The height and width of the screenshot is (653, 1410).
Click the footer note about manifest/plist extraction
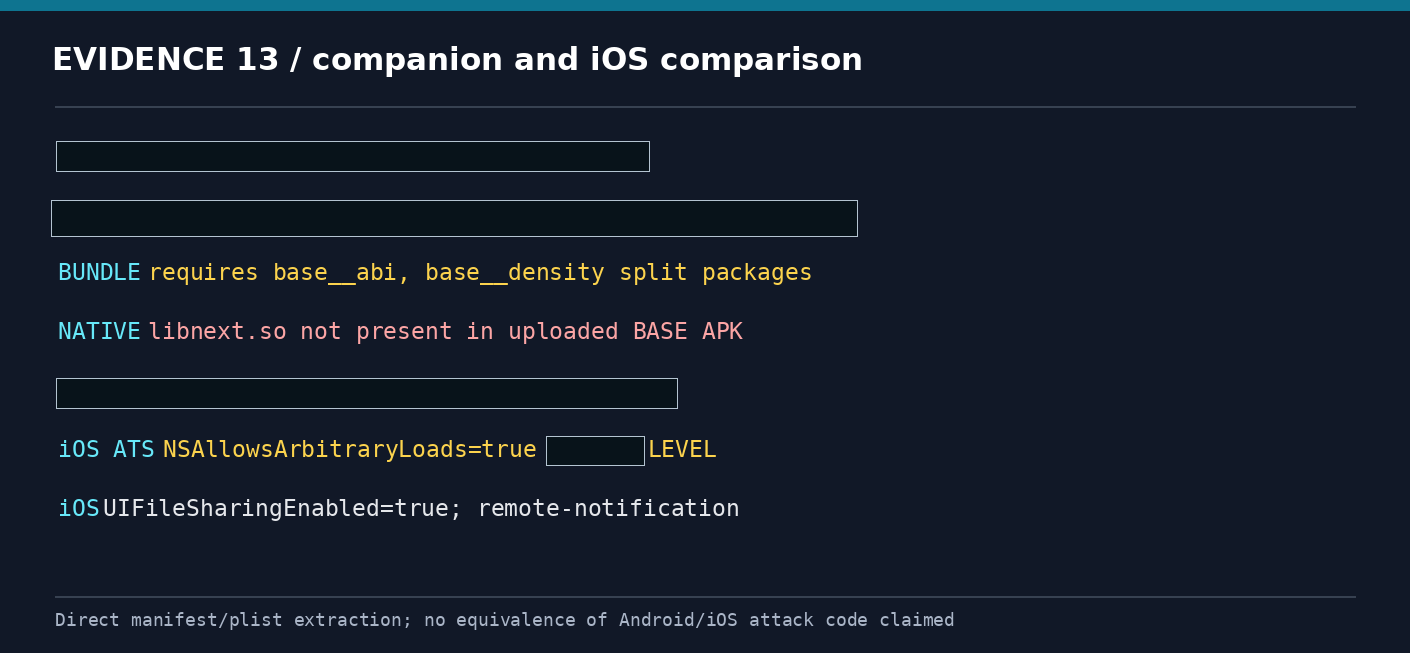(504, 620)
